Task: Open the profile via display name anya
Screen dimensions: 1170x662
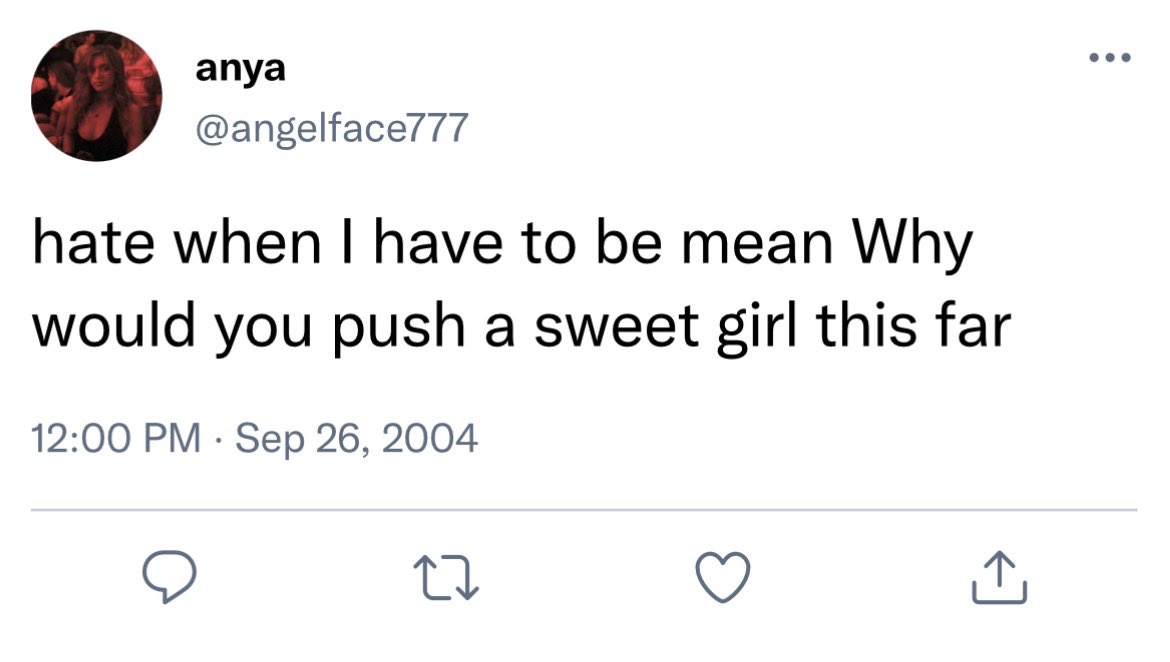Action: [x=240, y=69]
